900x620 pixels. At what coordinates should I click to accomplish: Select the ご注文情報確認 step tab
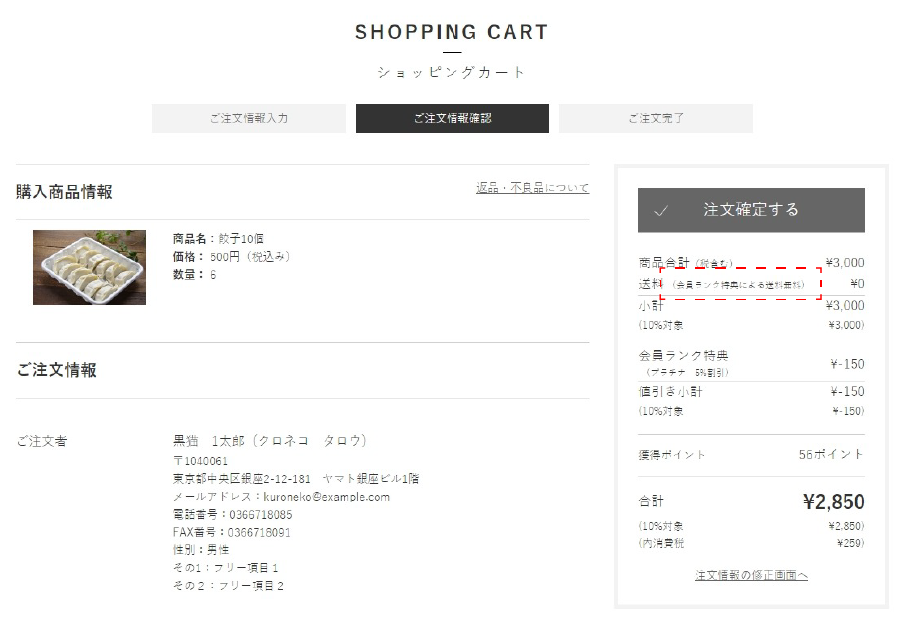pyautogui.click(x=452, y=118)
